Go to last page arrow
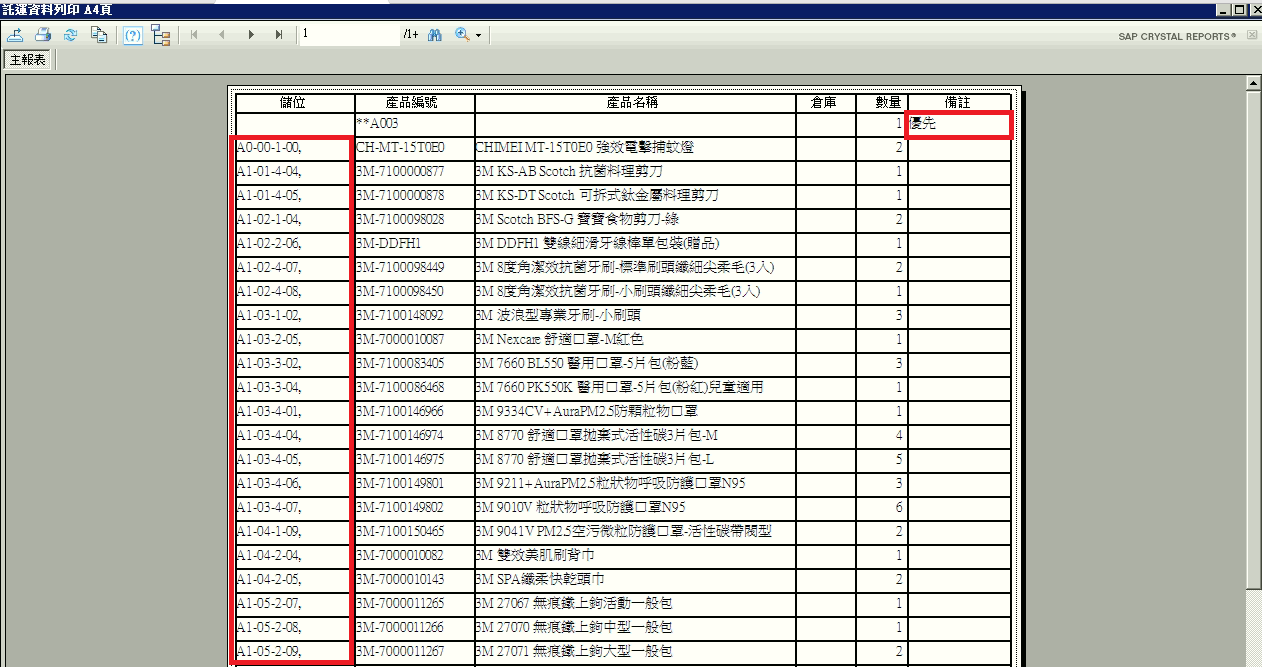 click(279, 35)
